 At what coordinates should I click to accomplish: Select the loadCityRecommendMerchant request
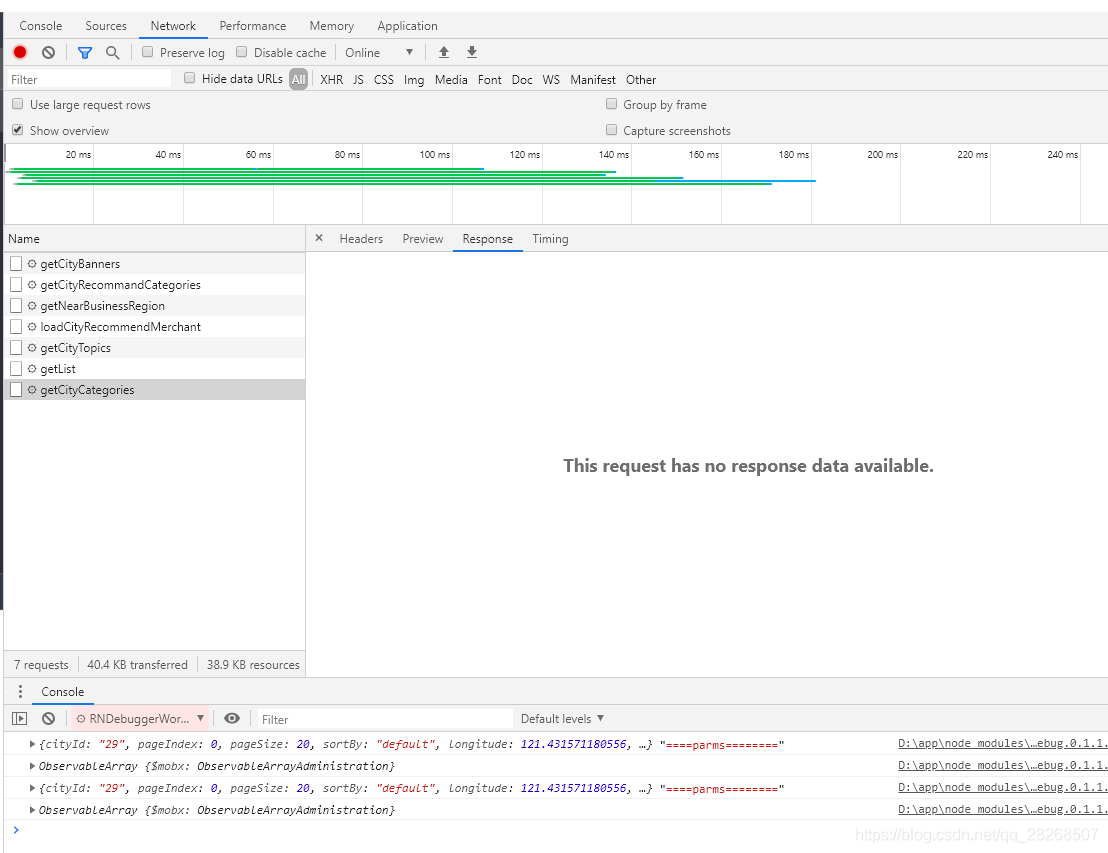[x=155, y=327]
